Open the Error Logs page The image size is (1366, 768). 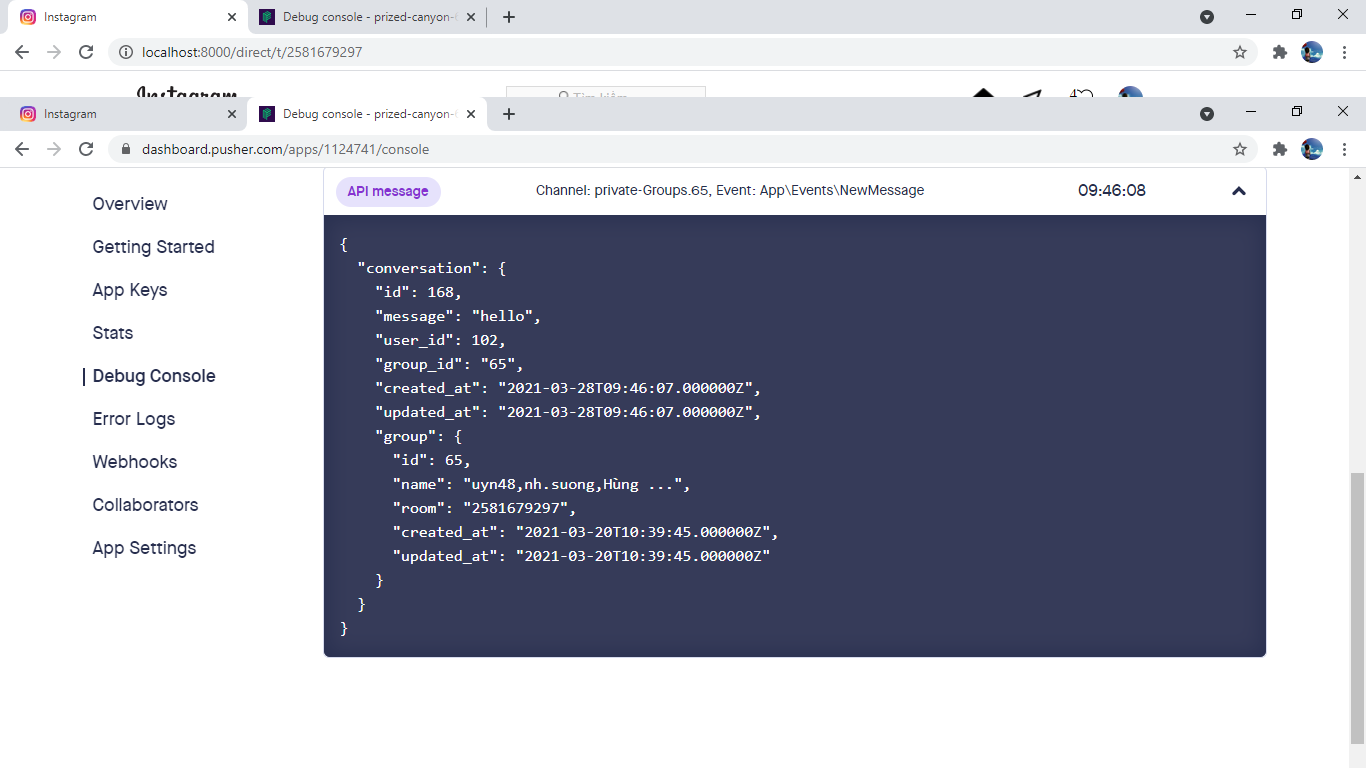point(133,418)
